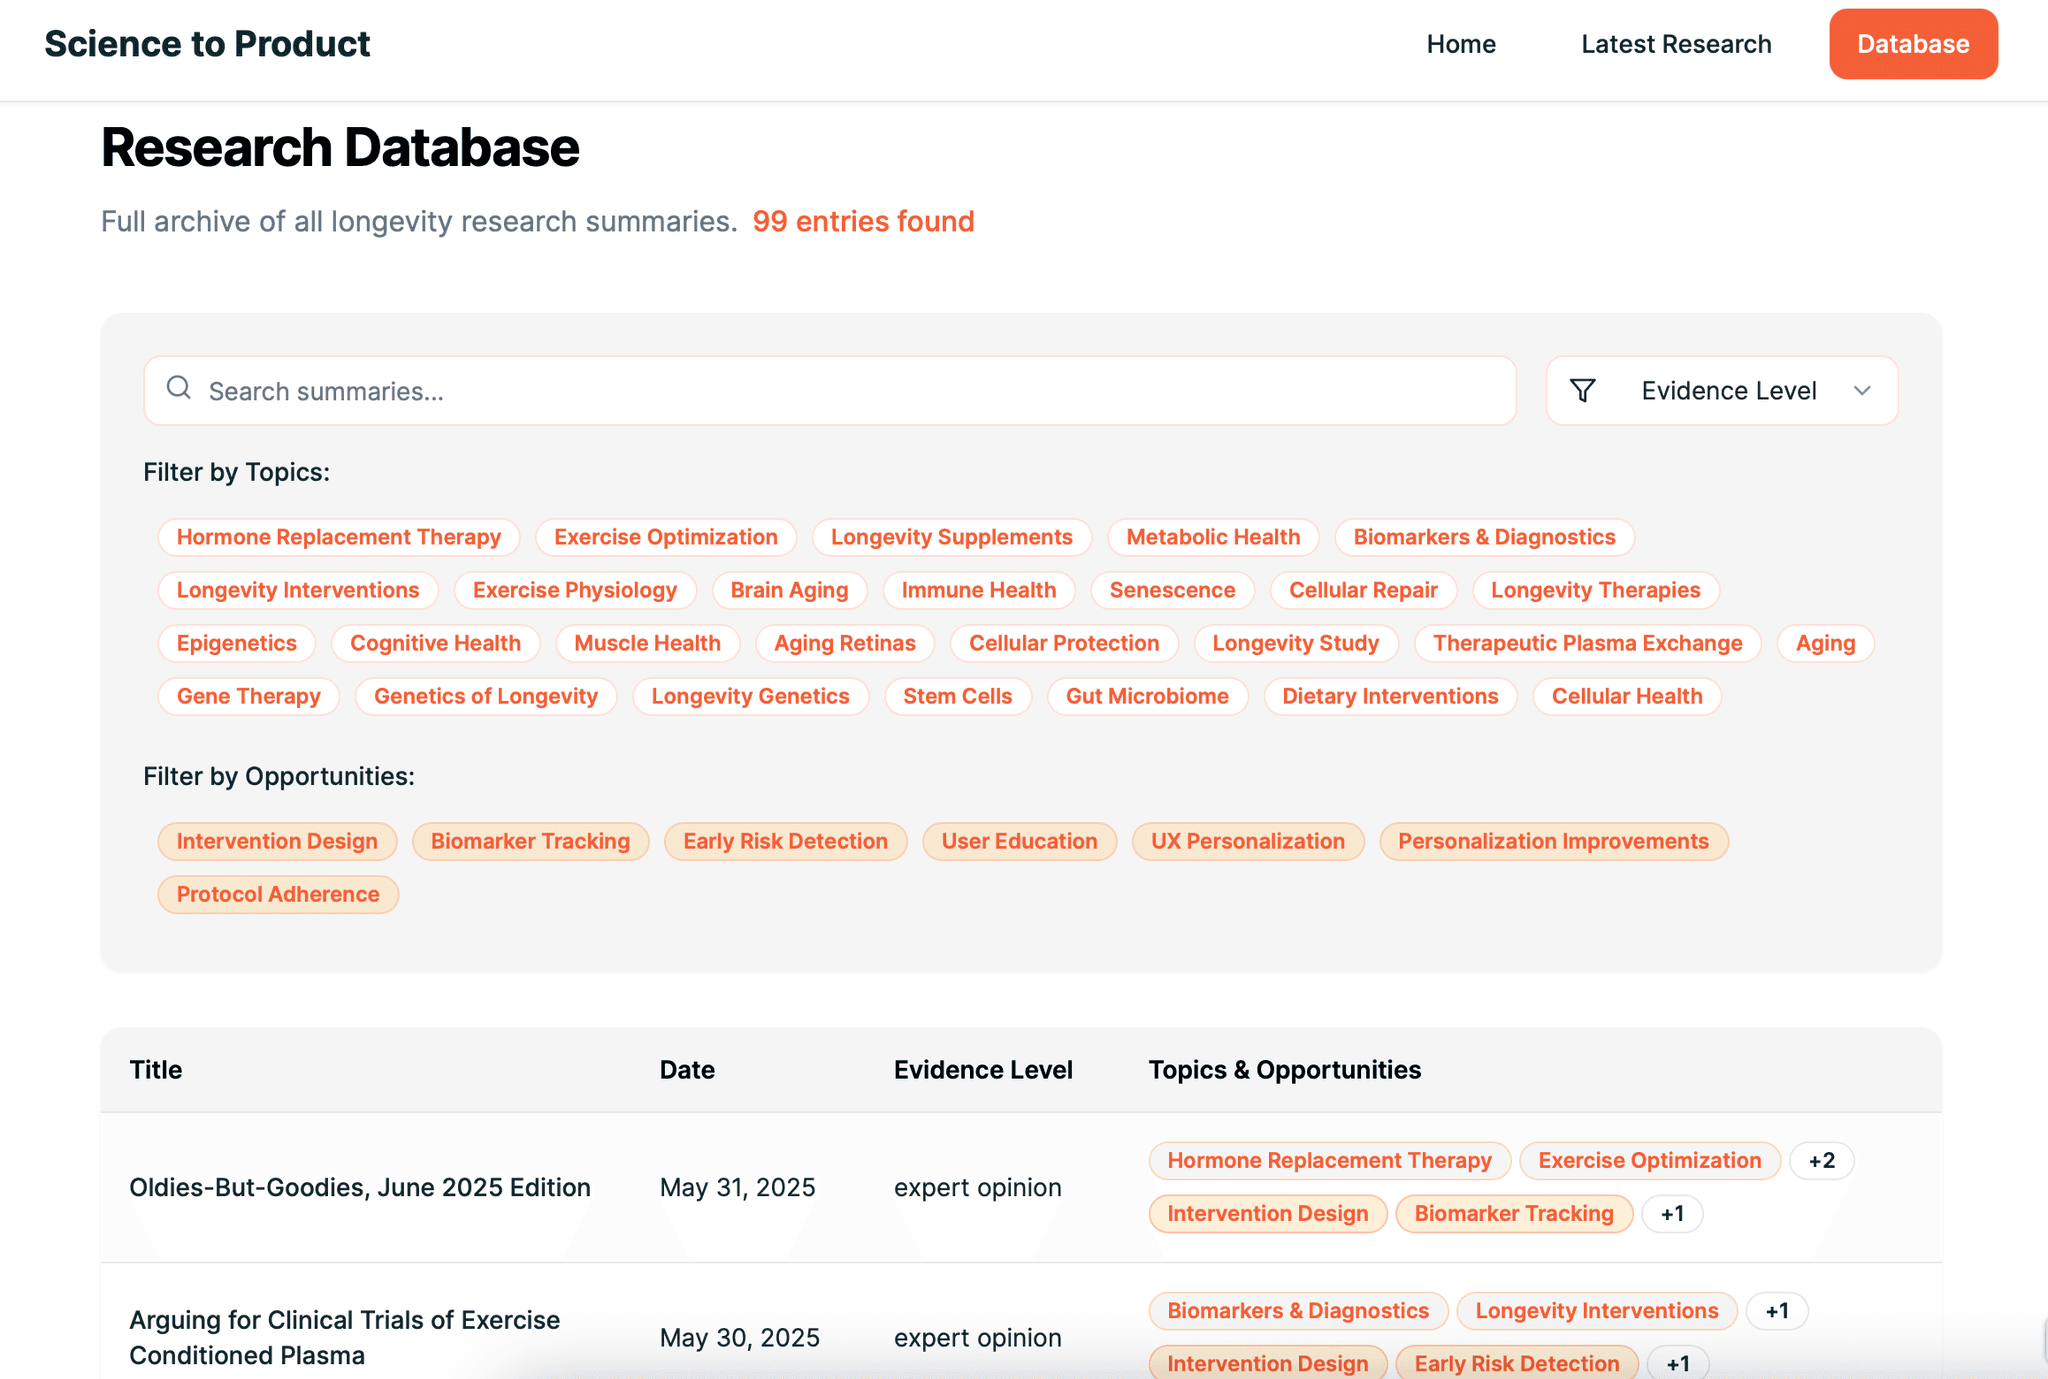Viewport: 2048px width, 1379px height.
Task: Expand the Evidence Level dropdown chevron
Action: pyautogui.click(x=1862, y=391)
